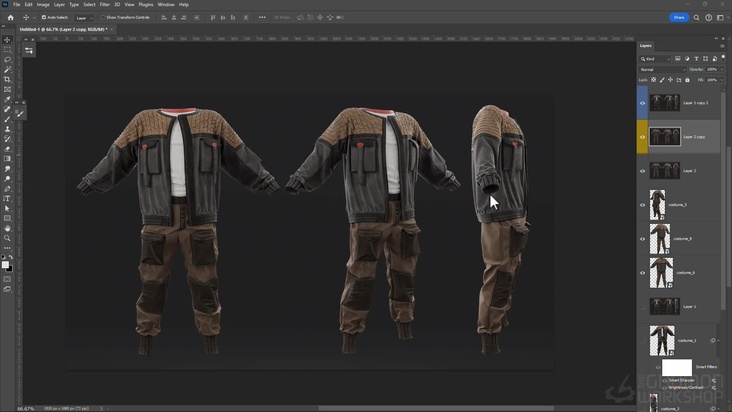
Task: Click the lock all padlock icon
Action: 687,80
